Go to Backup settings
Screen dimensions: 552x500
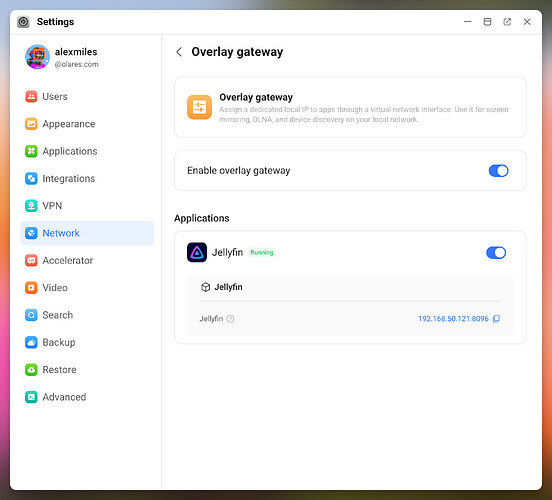pyautogui.click(x=87, y=342)
